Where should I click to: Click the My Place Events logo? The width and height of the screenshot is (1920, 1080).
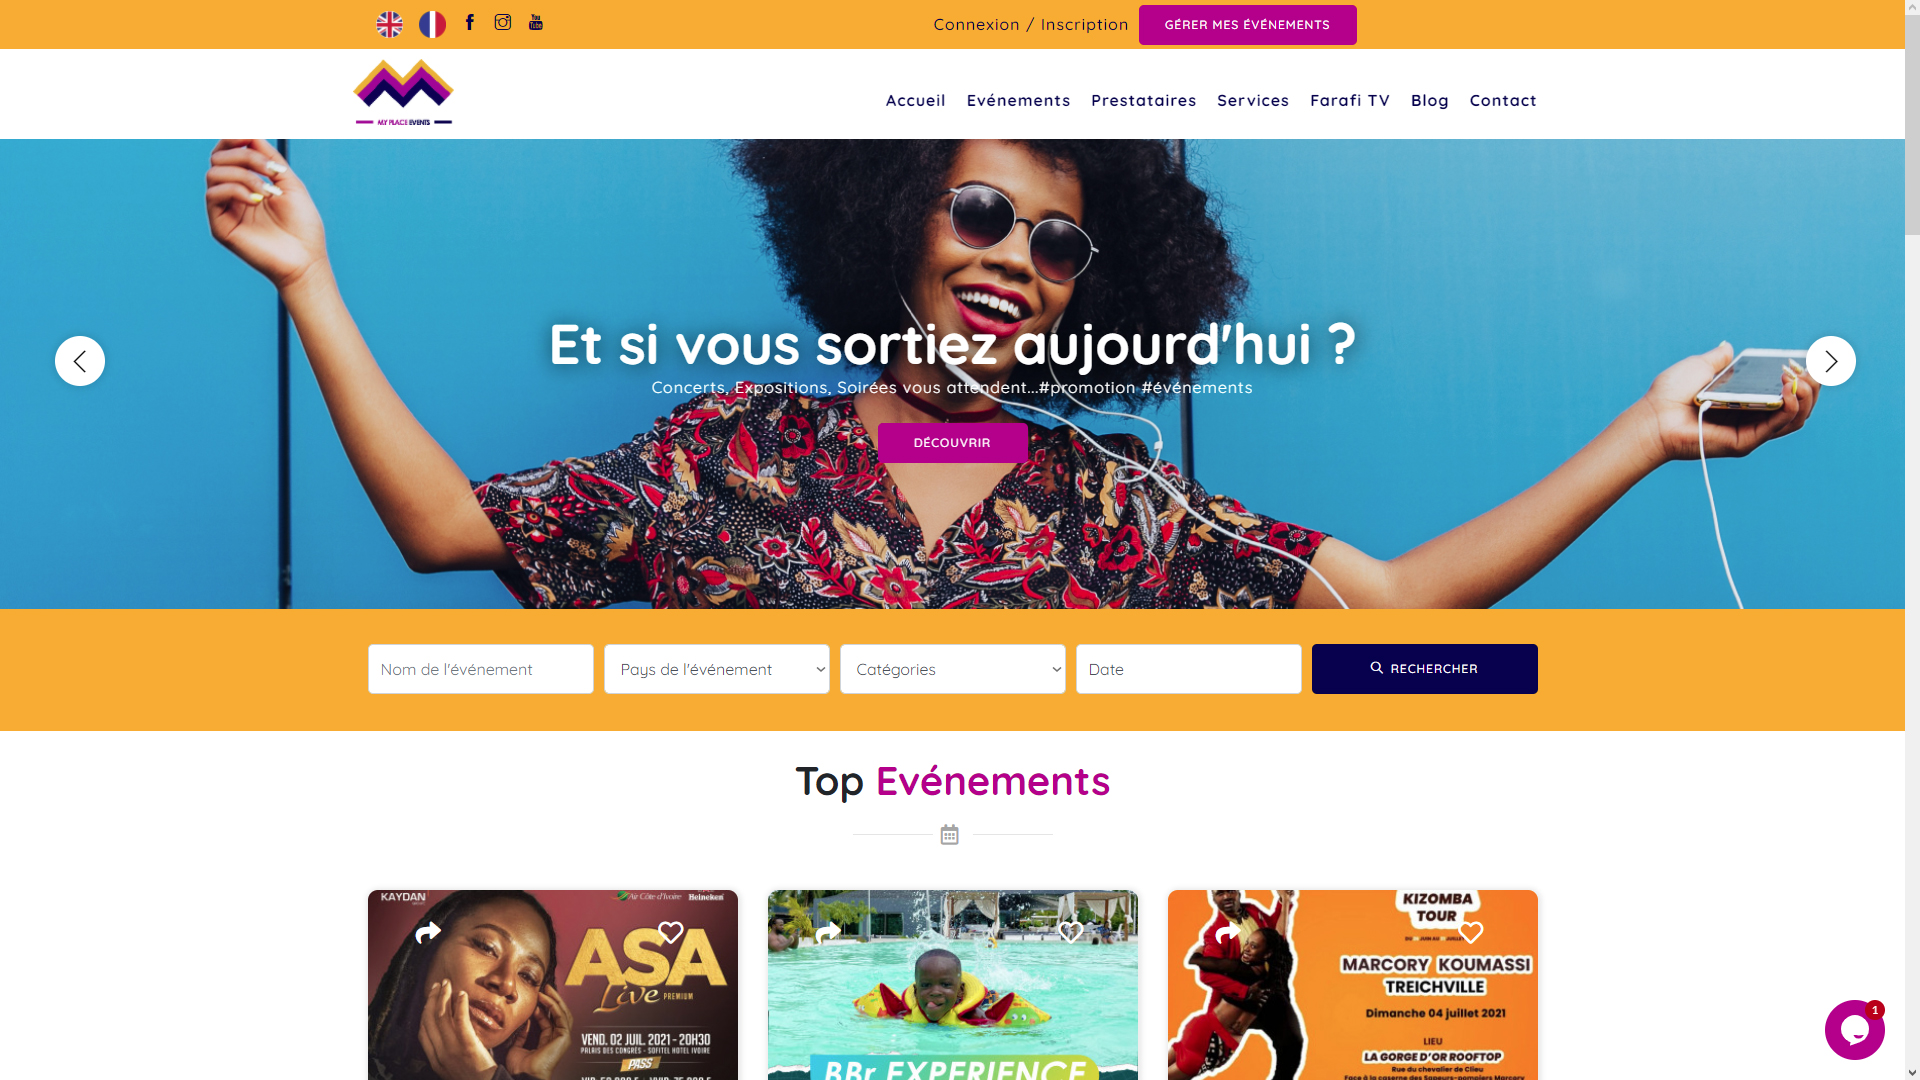coord(403,93)
